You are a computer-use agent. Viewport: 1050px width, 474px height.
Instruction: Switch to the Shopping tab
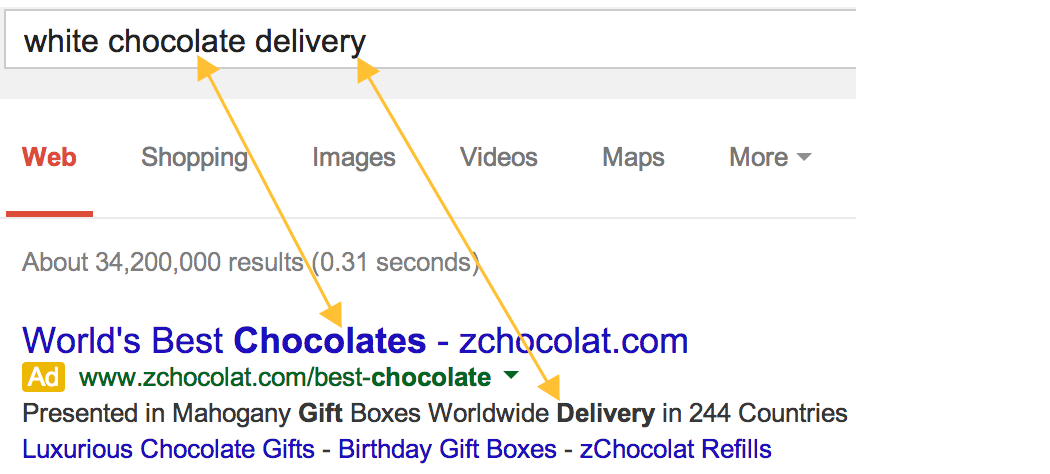194,158
